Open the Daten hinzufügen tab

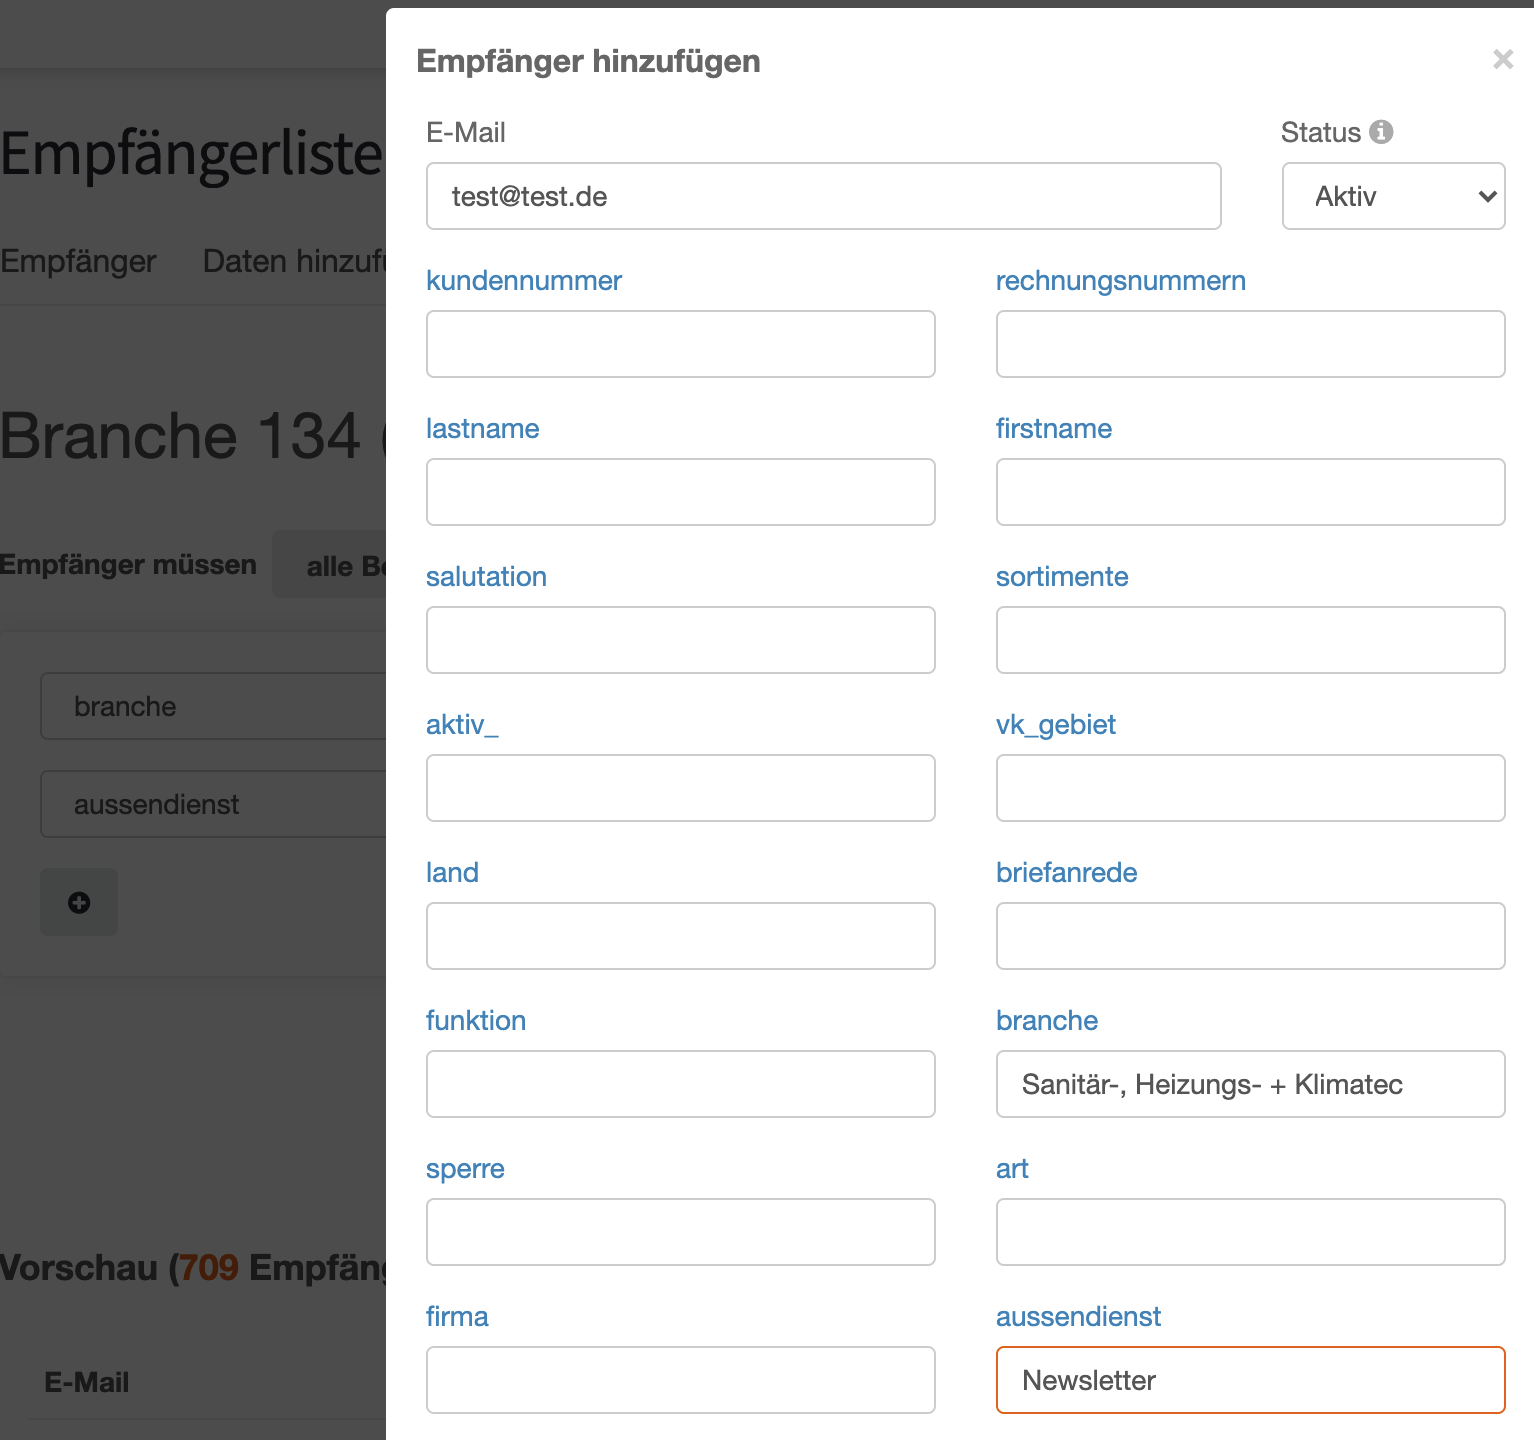[x=294, y=262]
